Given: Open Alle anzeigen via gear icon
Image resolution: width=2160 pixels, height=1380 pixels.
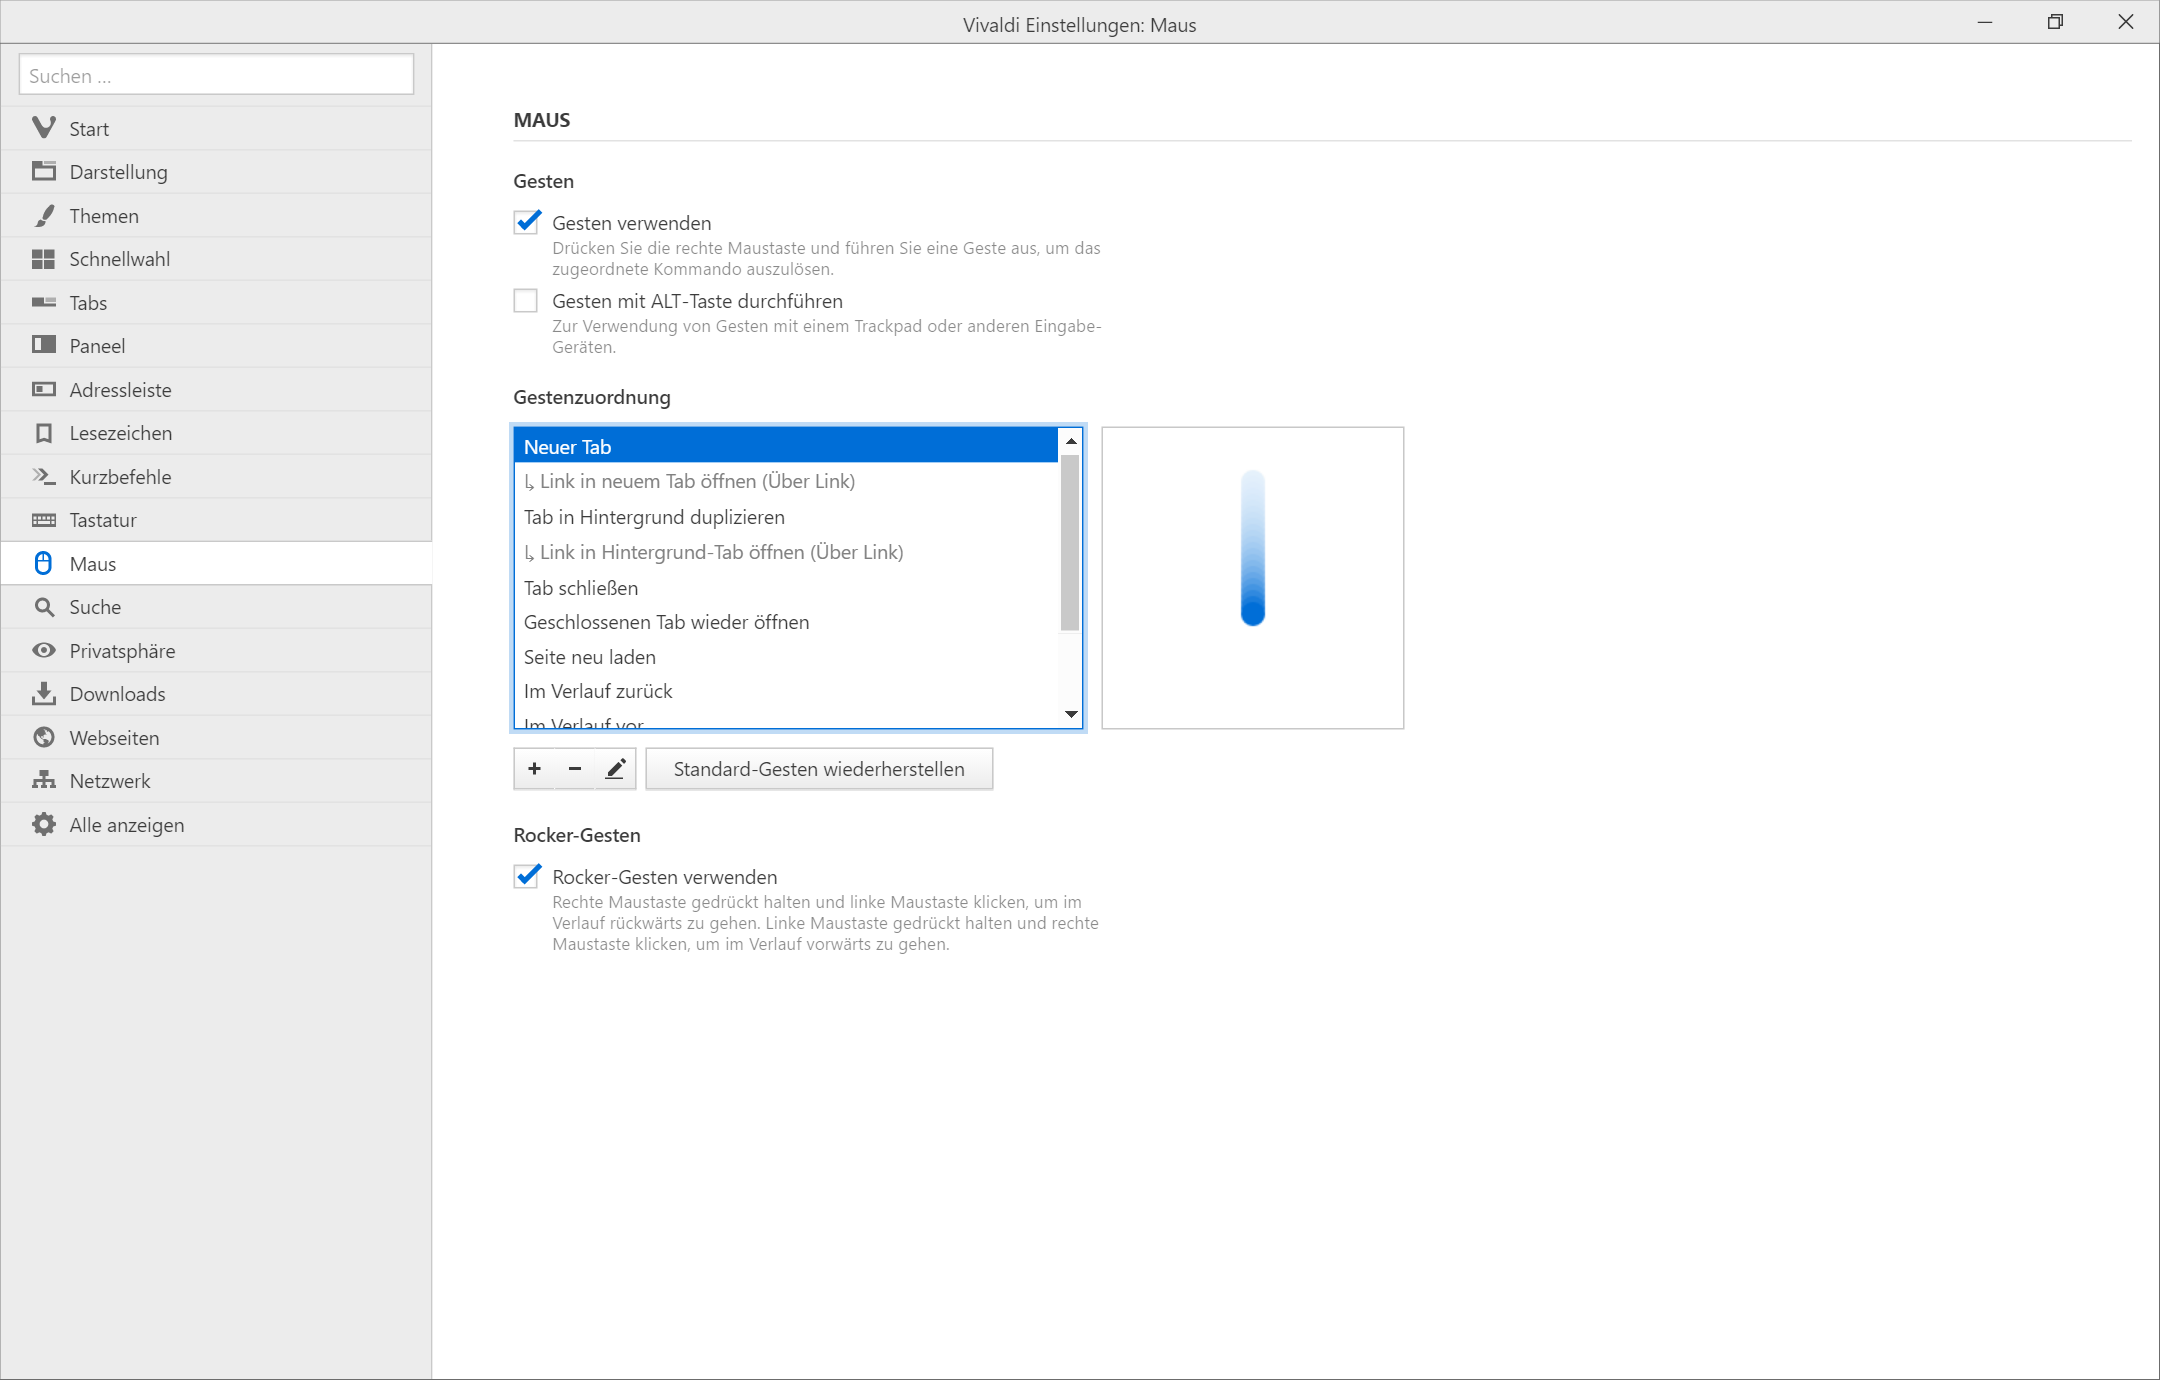Looking at the screenshot, I should 44,825.
